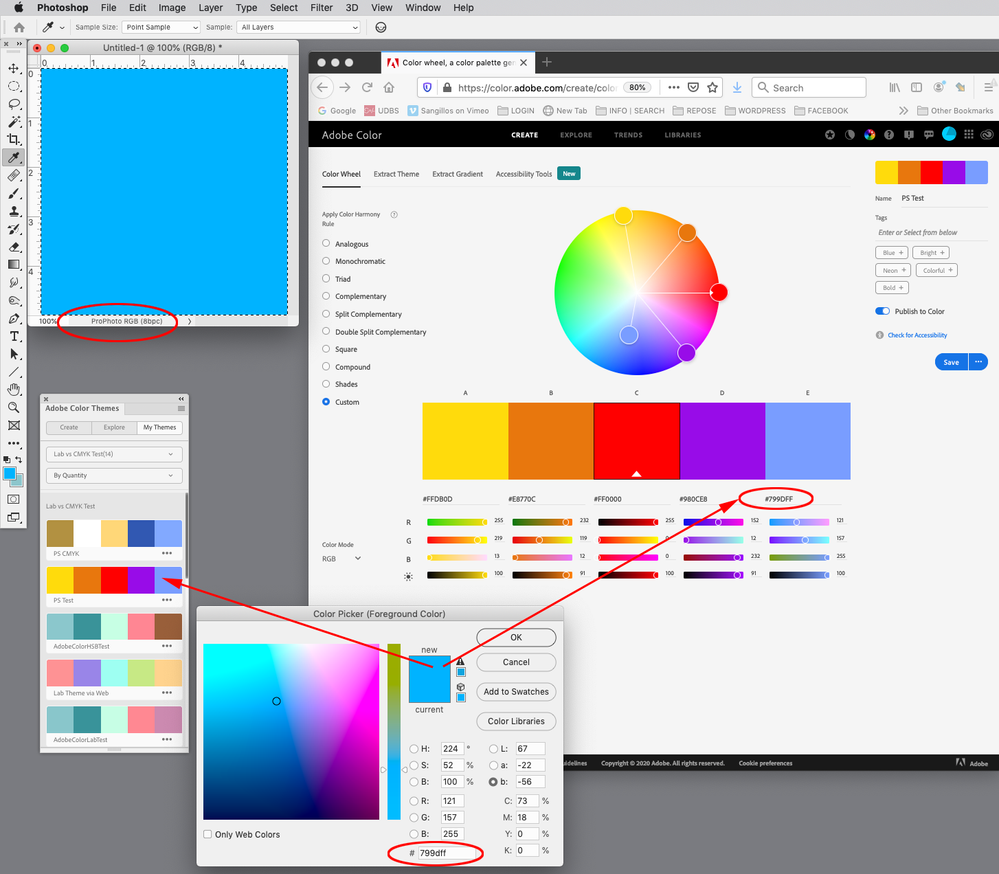
Task: Open browser downloads arrow icon
Action: (737, 87)
